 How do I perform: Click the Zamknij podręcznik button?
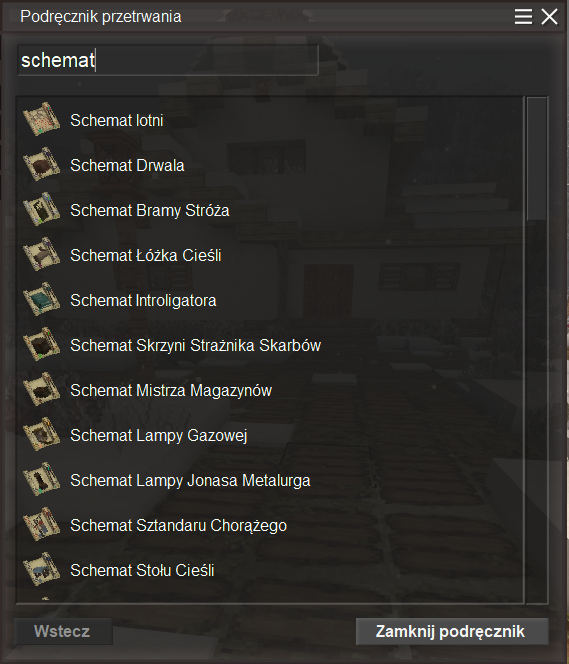pos(452,631)
